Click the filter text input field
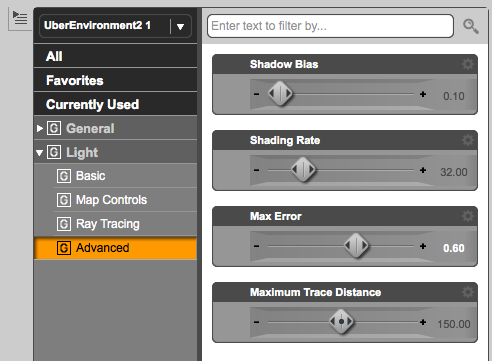 [x=330, y=26]
